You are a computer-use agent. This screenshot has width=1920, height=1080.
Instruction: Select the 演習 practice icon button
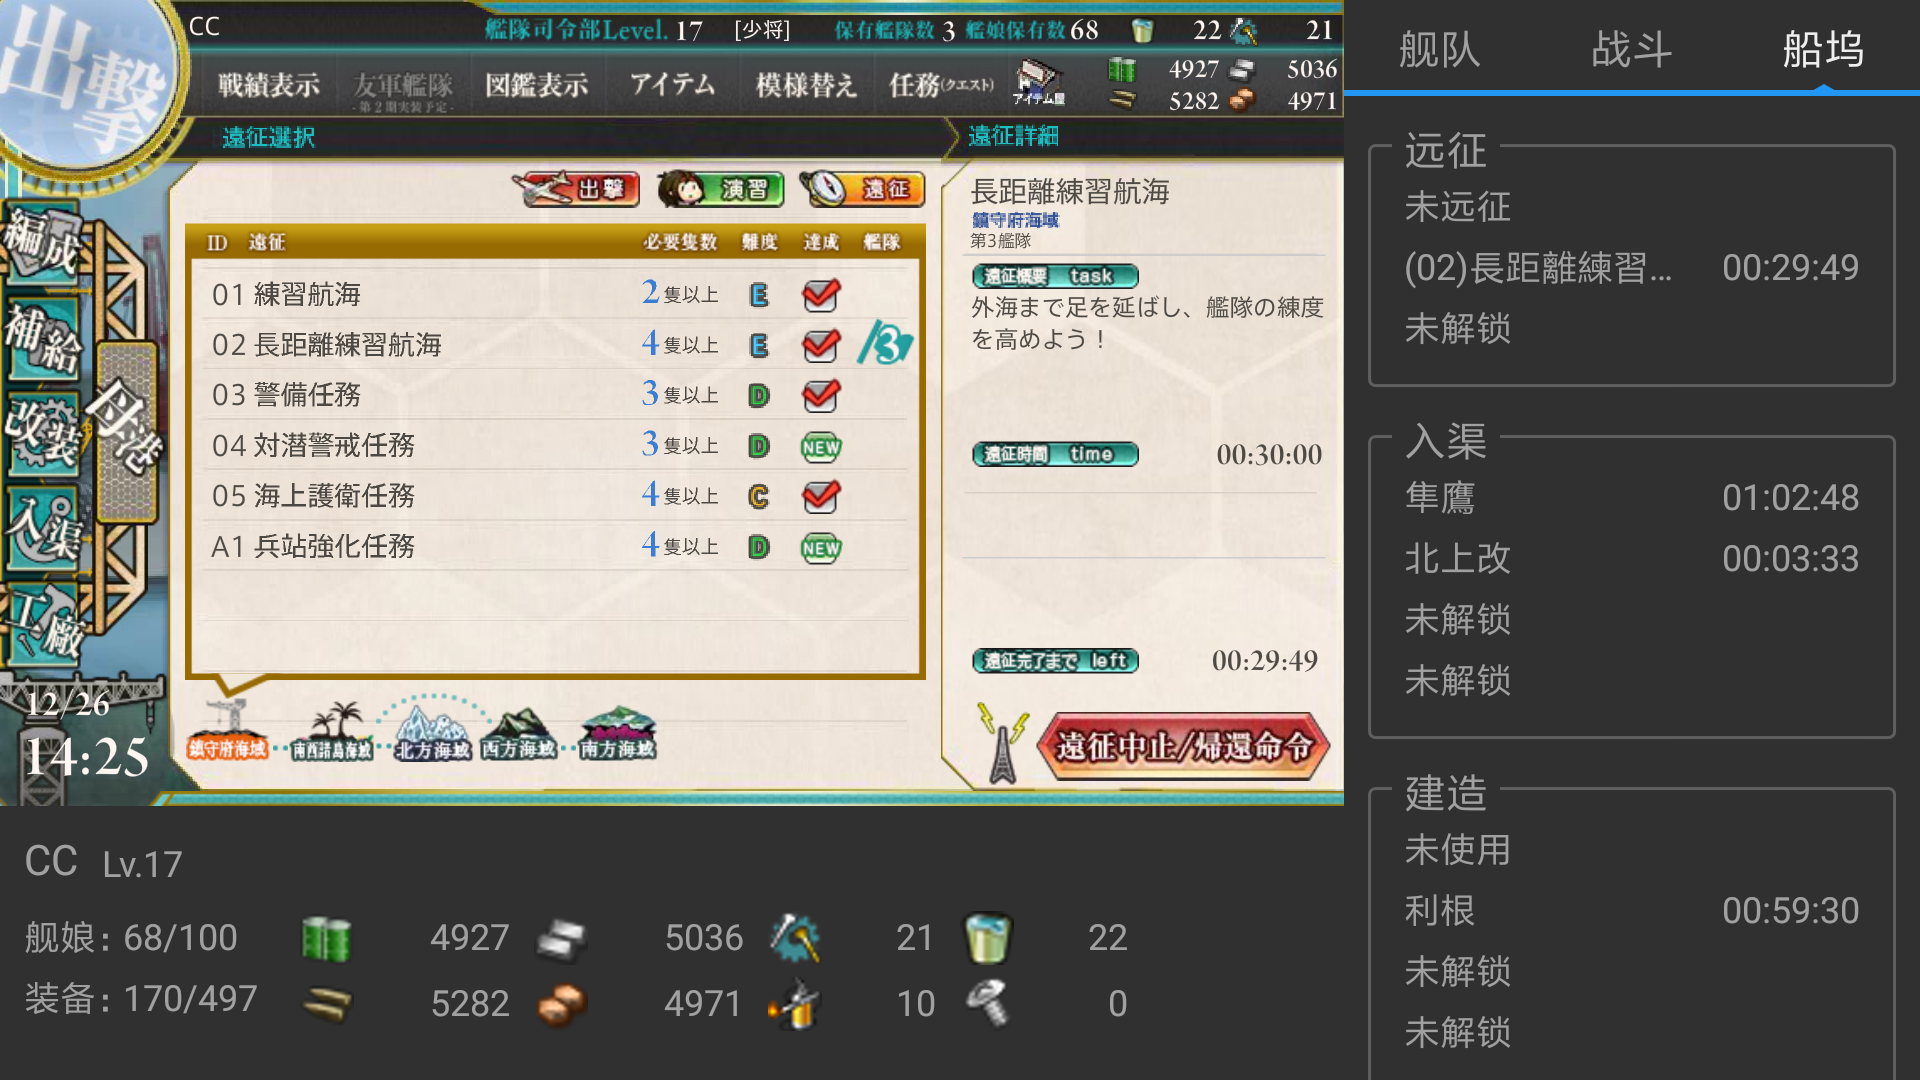(x=720, y=188)
